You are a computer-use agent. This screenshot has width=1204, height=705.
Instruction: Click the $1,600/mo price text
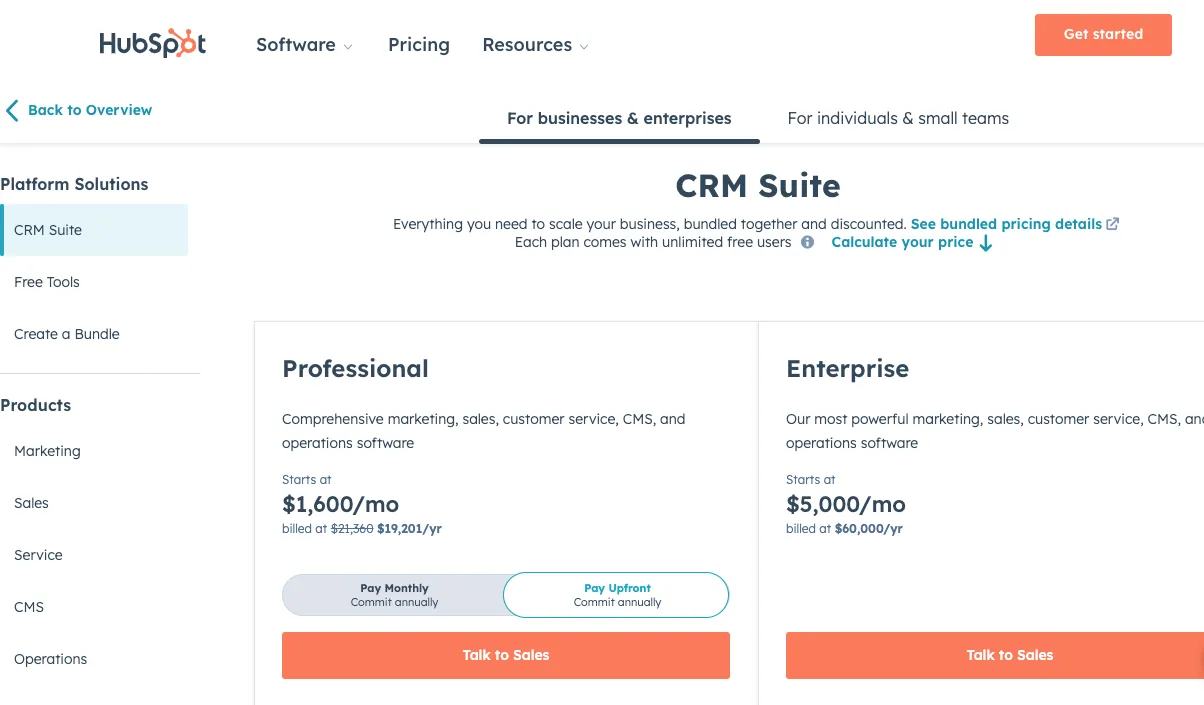340,504
